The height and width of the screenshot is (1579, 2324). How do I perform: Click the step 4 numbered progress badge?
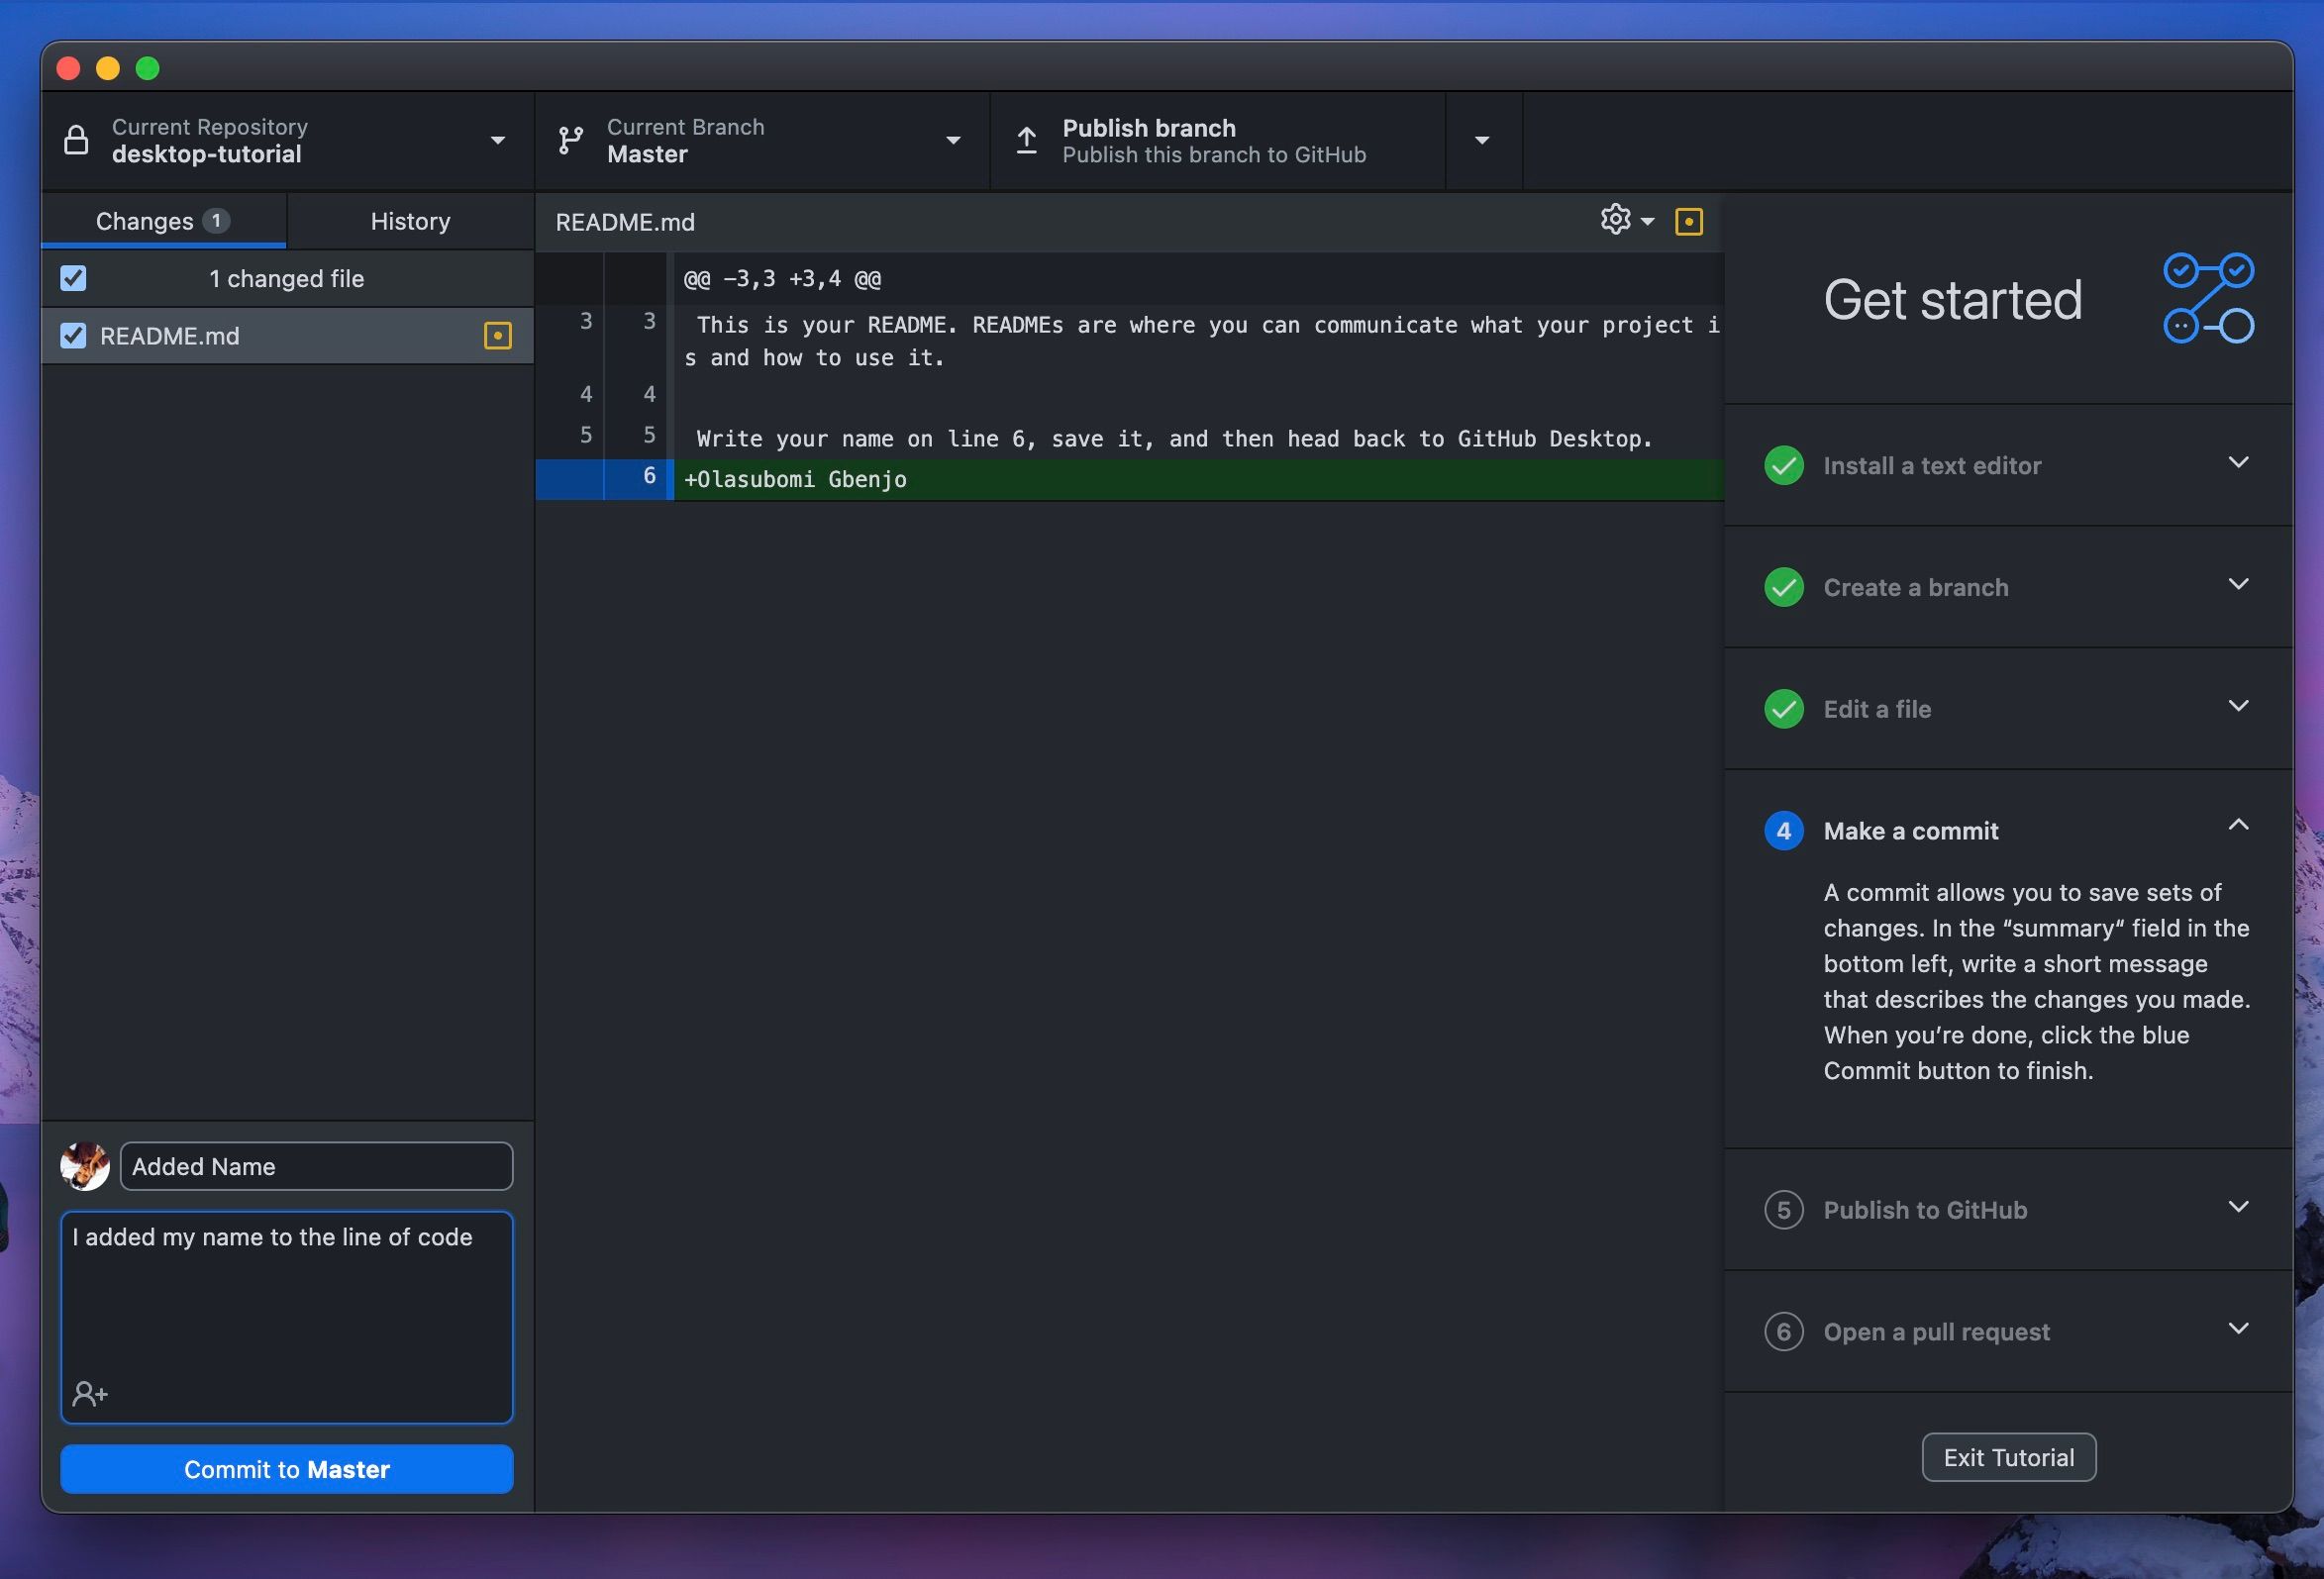[x=1784, y=831]
